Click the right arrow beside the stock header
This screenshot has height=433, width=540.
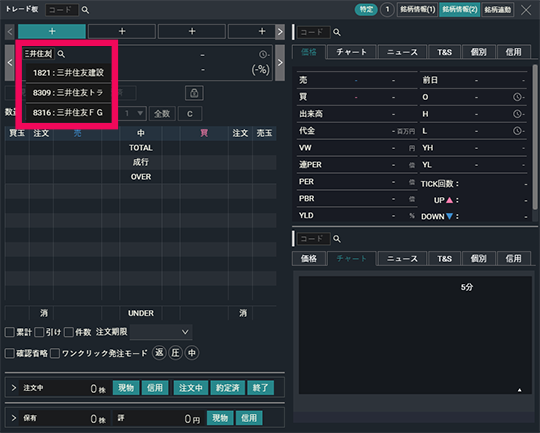click(280, 63)
